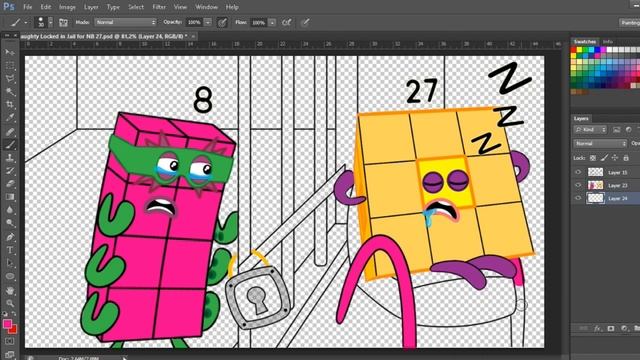Select the Move tool
Viewport: 640px width, 360px height.
pos(10,52)
